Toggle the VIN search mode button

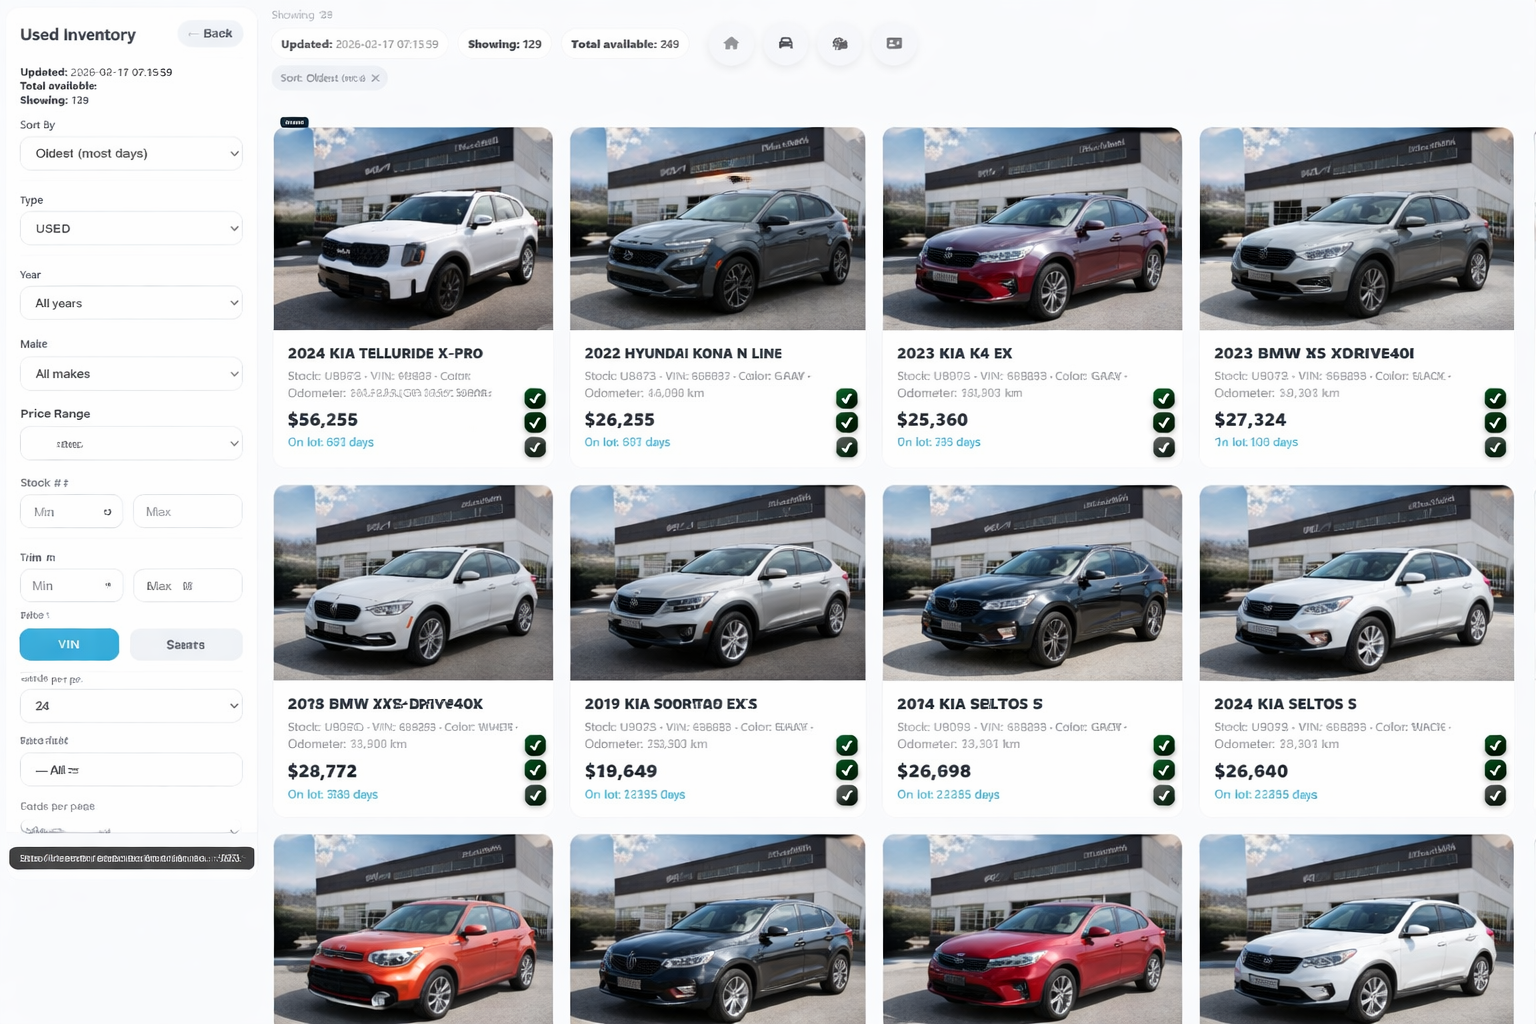pyautogui.click(x=69, y=645)
